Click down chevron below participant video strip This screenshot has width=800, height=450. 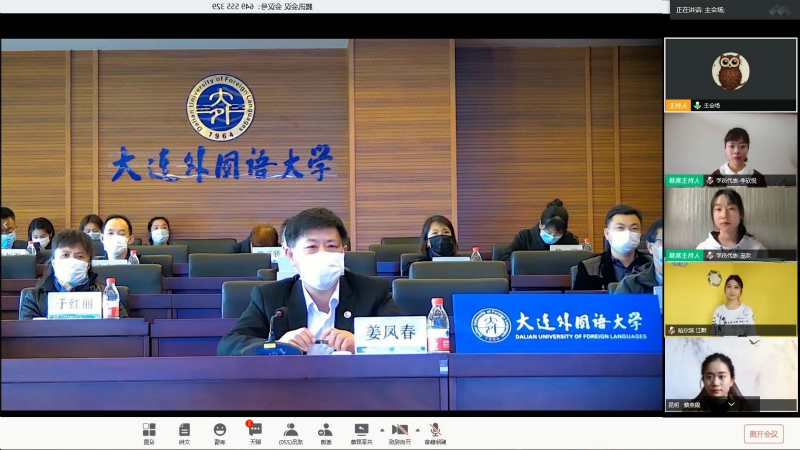pos(731,404)
